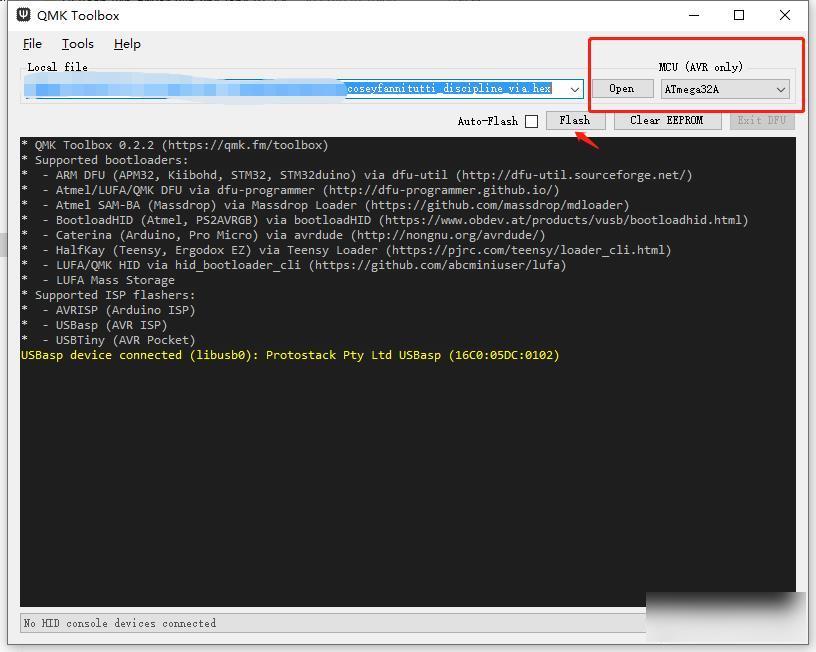The height and width of the screenshot is (652, 816).
Task: Expand the MCU ATmega32A dropdown
Action: pos(725,89)
